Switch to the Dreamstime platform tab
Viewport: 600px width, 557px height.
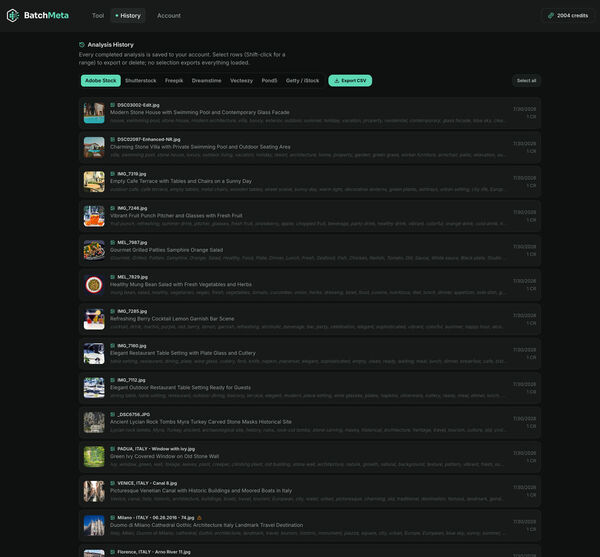click(206, 81)
